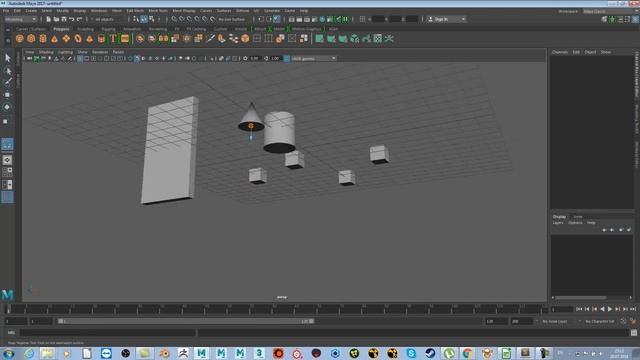The image size is (640, 360).
Task: Toggle snap to points
Action: pyautogui.click(x=190, y=19)
